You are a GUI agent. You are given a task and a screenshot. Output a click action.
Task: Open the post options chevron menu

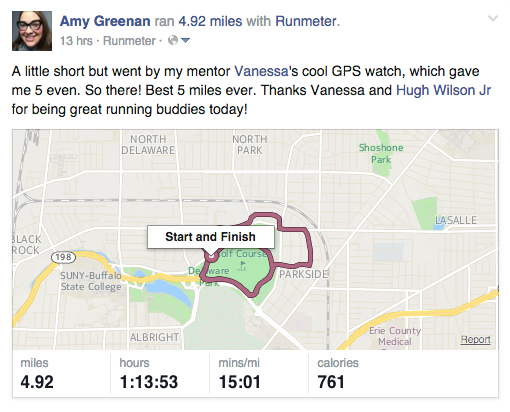tap(493, 18)
